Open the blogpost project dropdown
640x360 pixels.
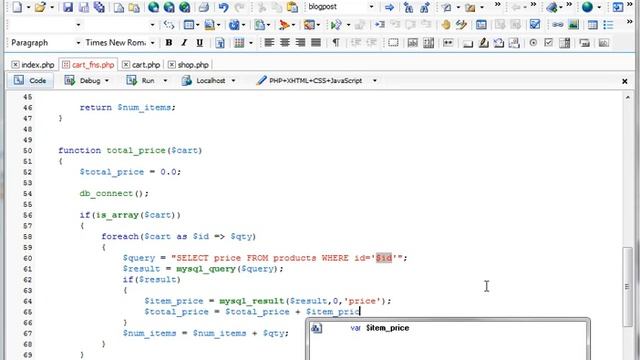371,7
